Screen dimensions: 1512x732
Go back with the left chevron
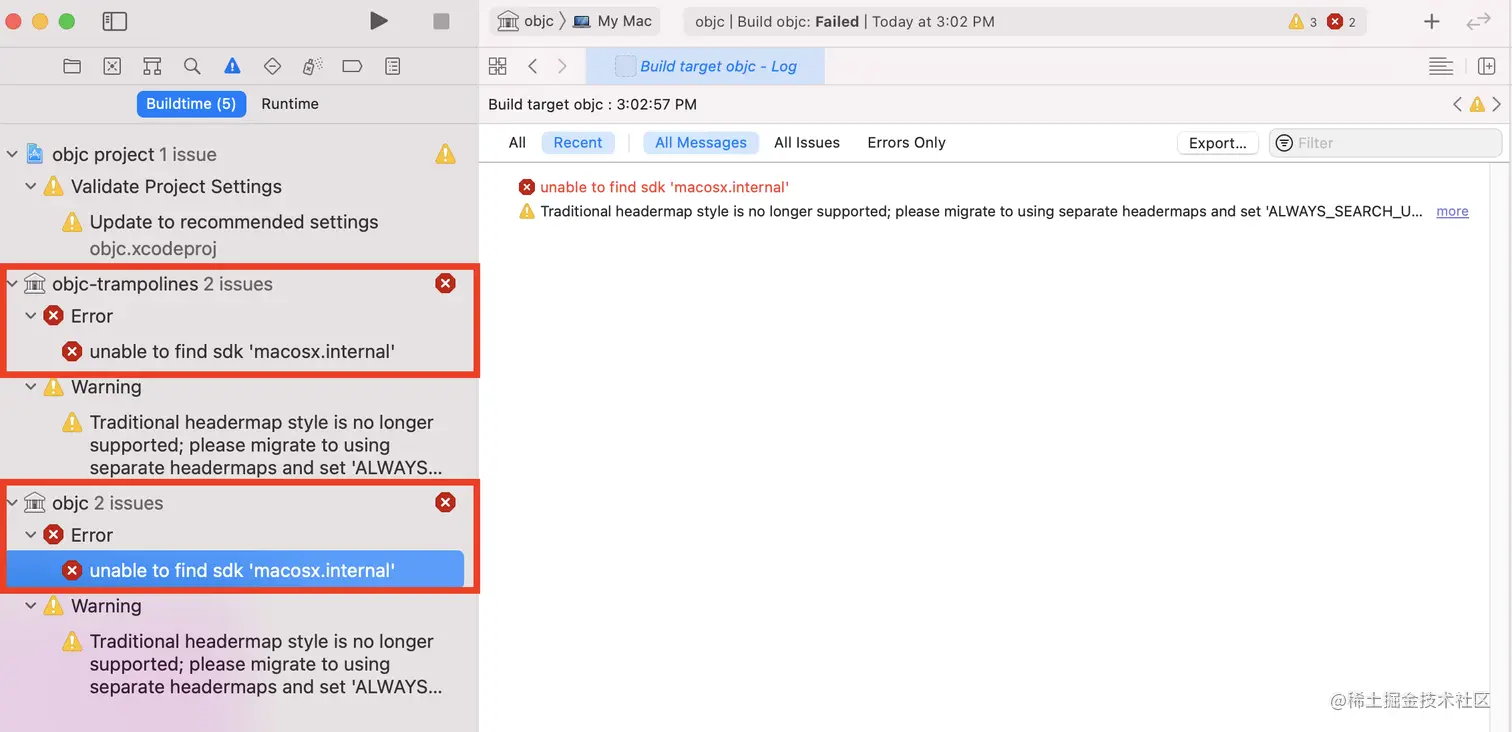point(533,66)
